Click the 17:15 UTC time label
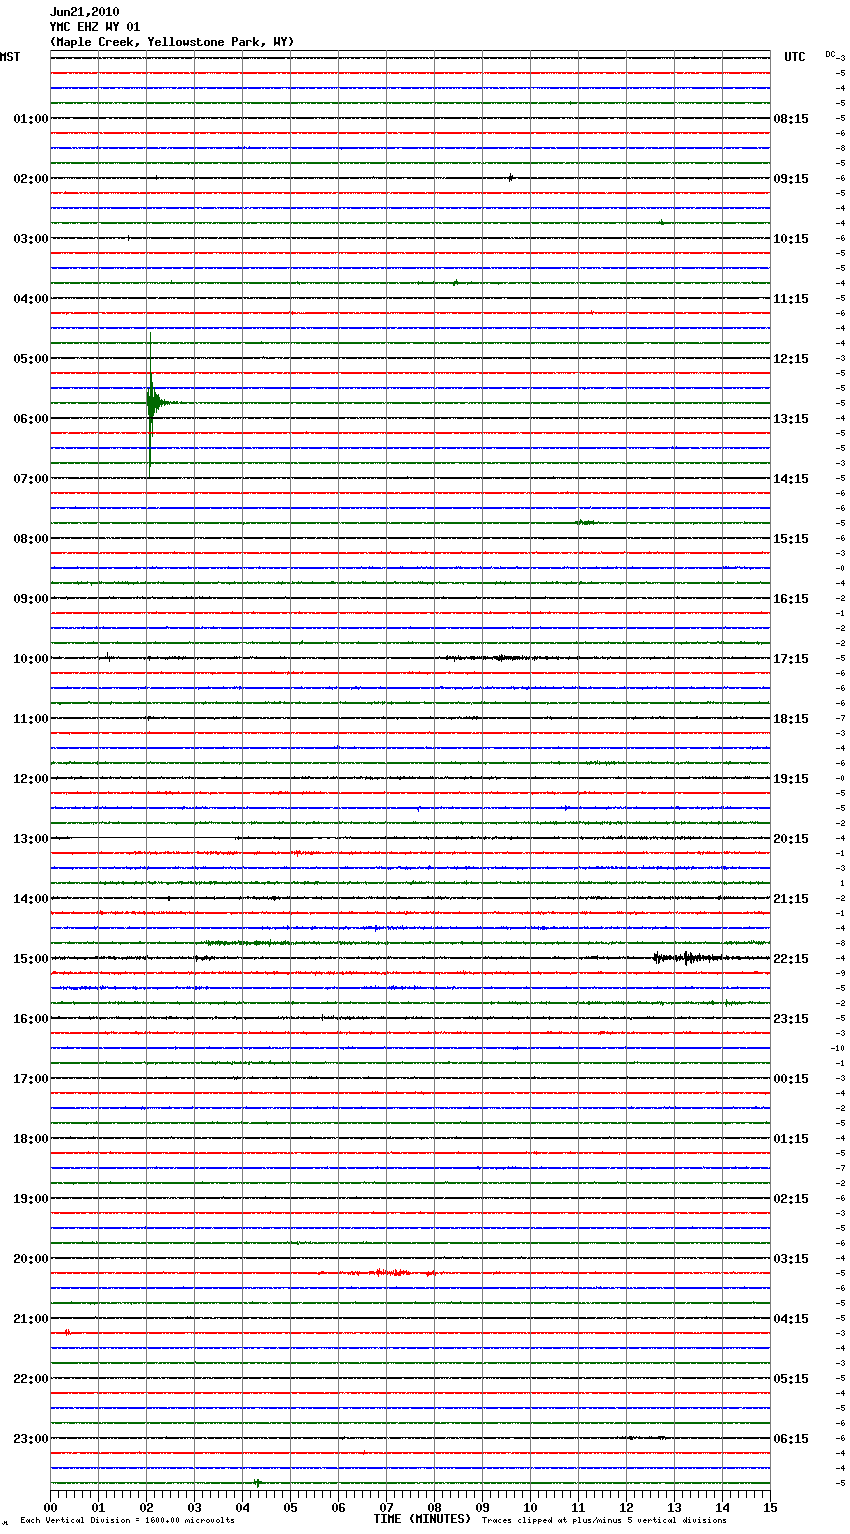Image resolution: width=850 pixels, height=1534 pixels. (x=791, y=659)
